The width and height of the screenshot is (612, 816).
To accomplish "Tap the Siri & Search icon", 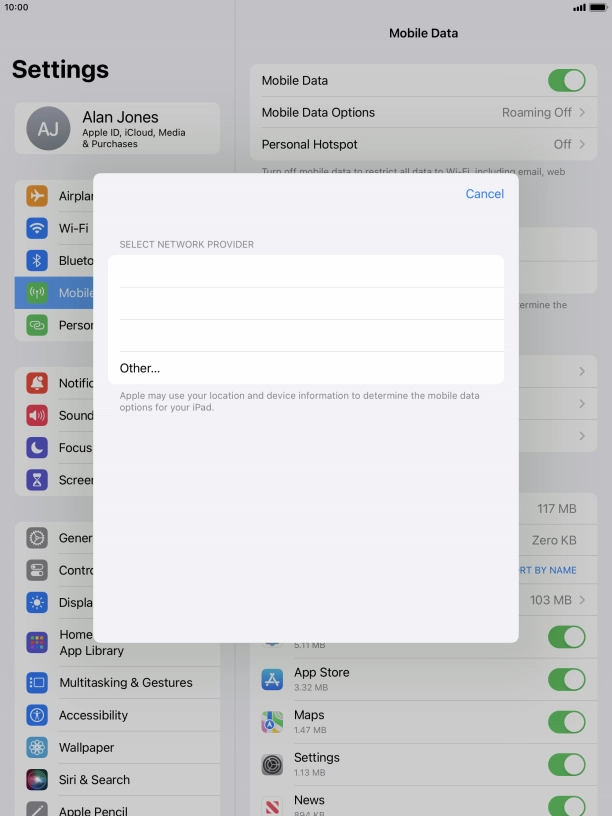I will pyautogui.click(x=37, y=779).
